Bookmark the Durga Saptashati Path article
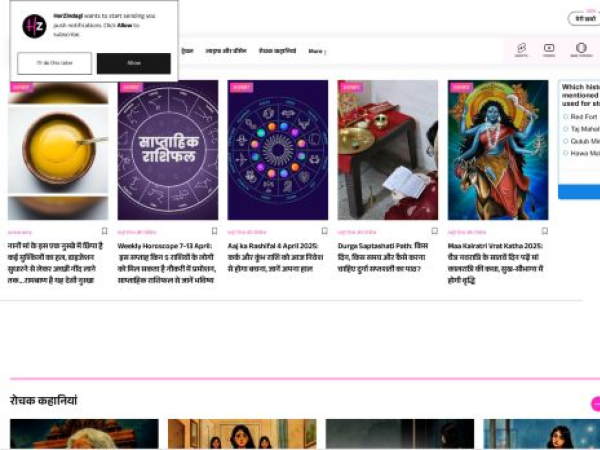This screenshot has width=600, height=450. coord(434,231)
